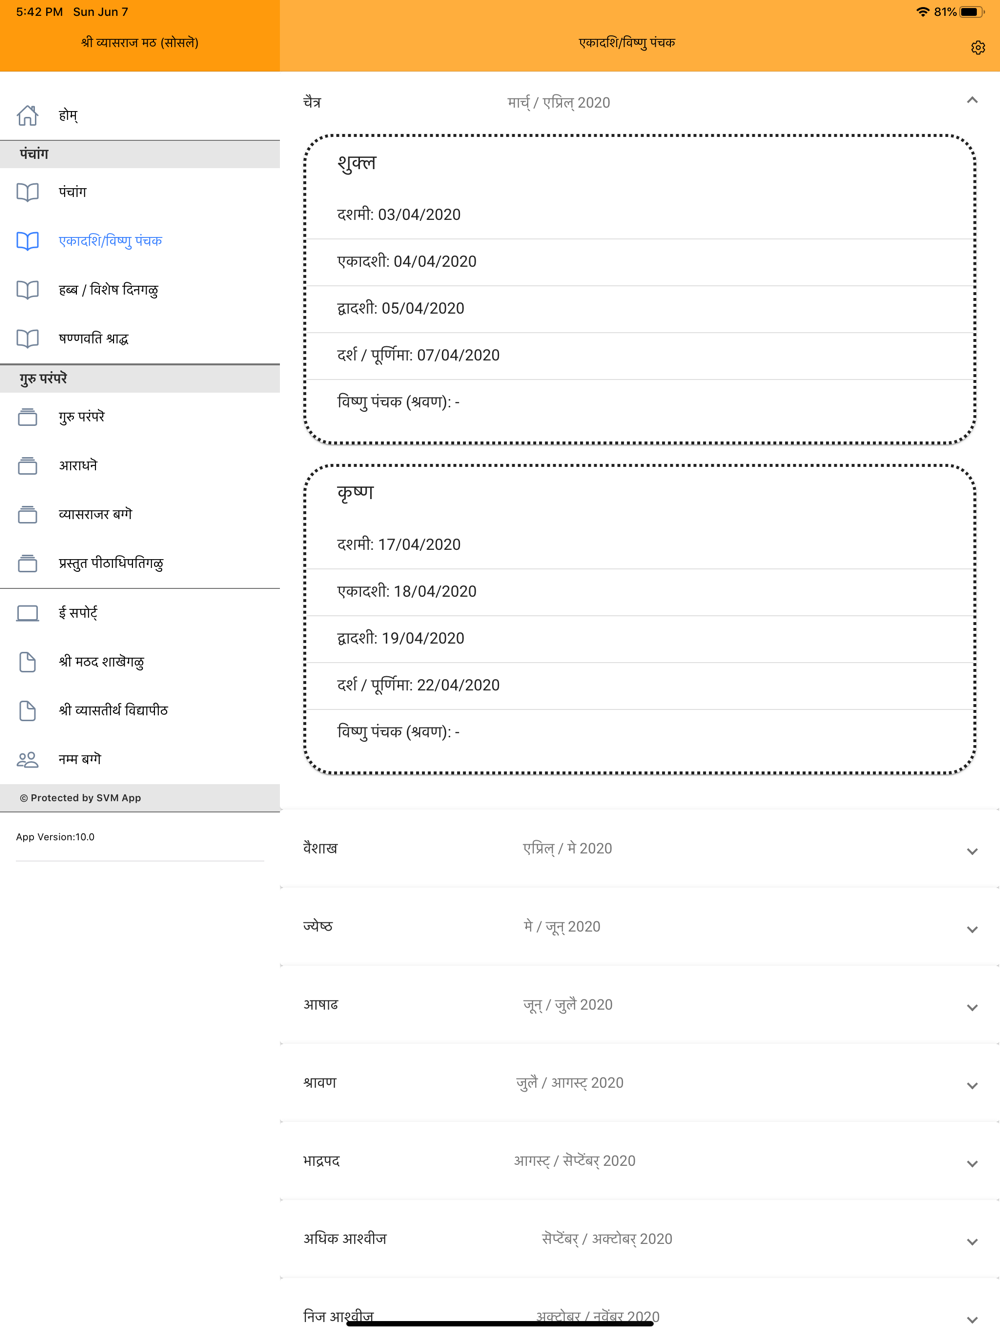Click the शुक्ल एकादशी 04/04/2020 row
The height and width of the screenshot is (1334, 1000).
640,262
